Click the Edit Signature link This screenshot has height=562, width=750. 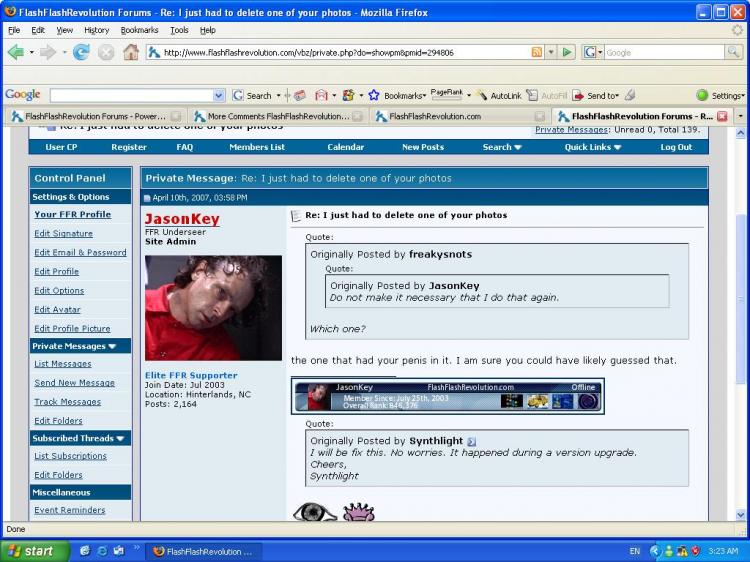[63, 234]
